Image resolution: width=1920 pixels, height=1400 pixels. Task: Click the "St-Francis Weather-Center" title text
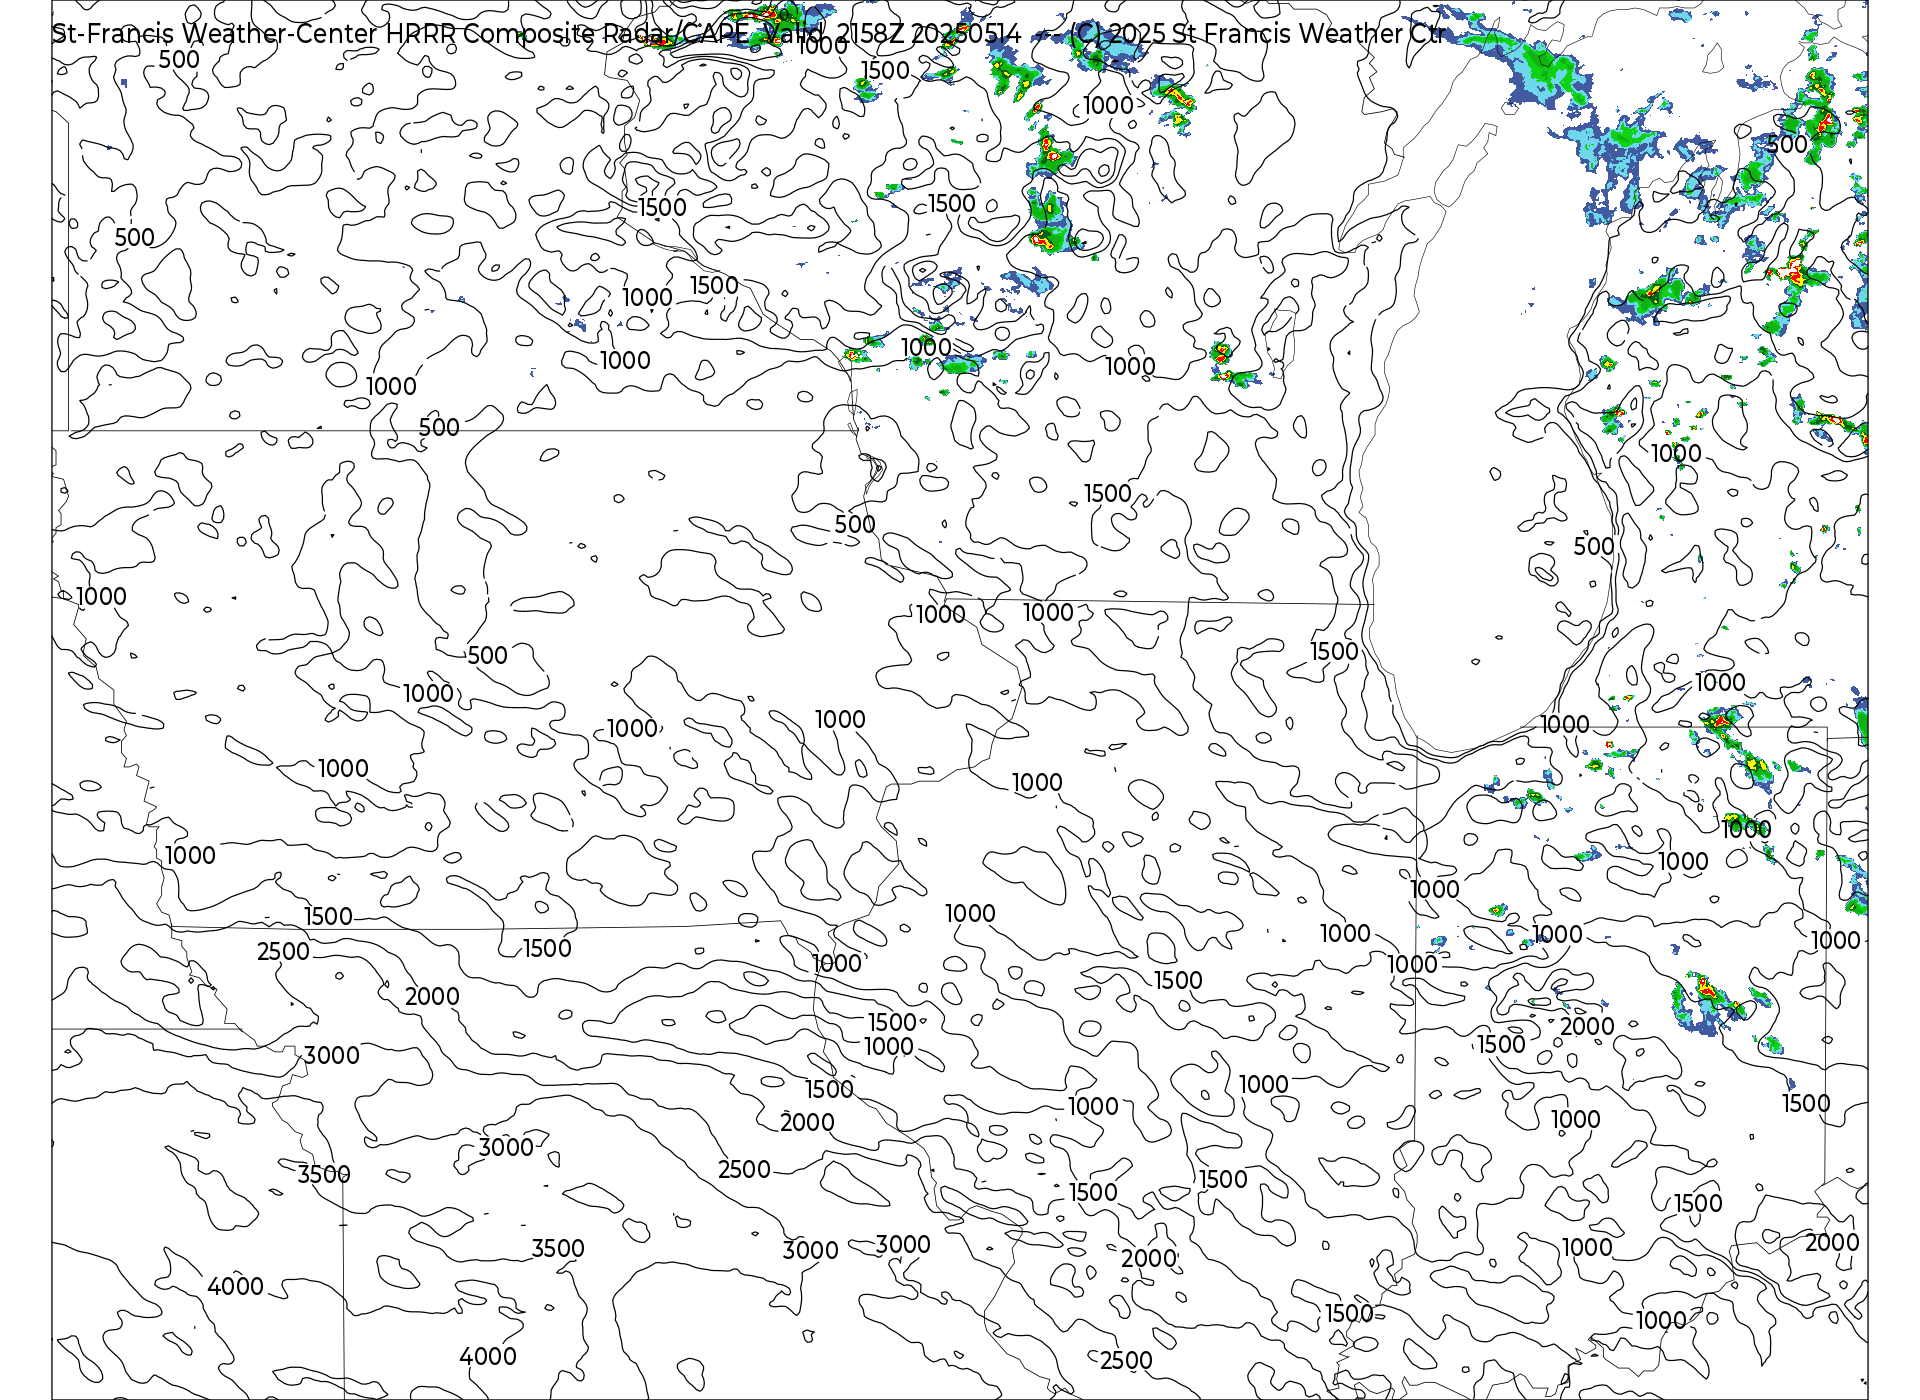tap(215, 34)
